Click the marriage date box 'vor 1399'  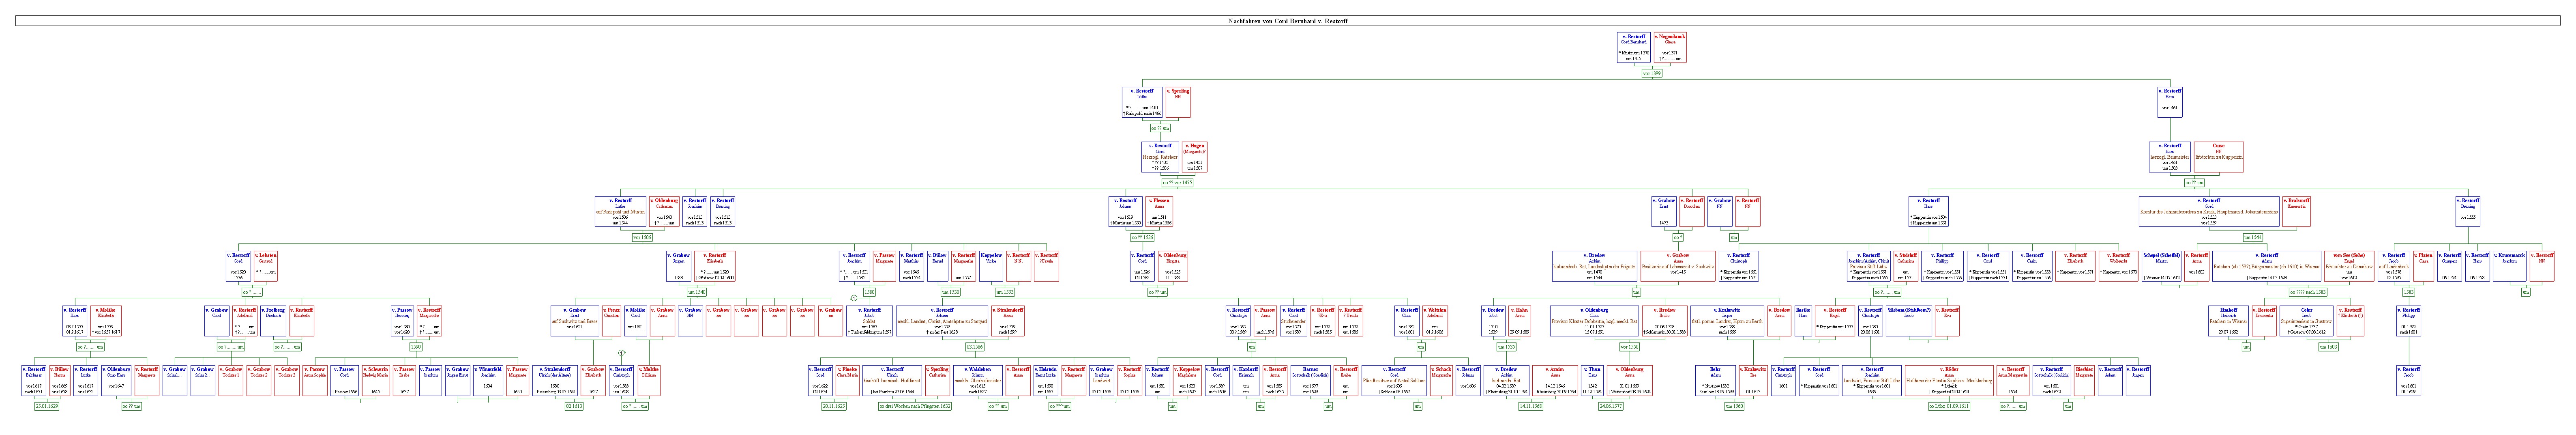[1652, 73]
